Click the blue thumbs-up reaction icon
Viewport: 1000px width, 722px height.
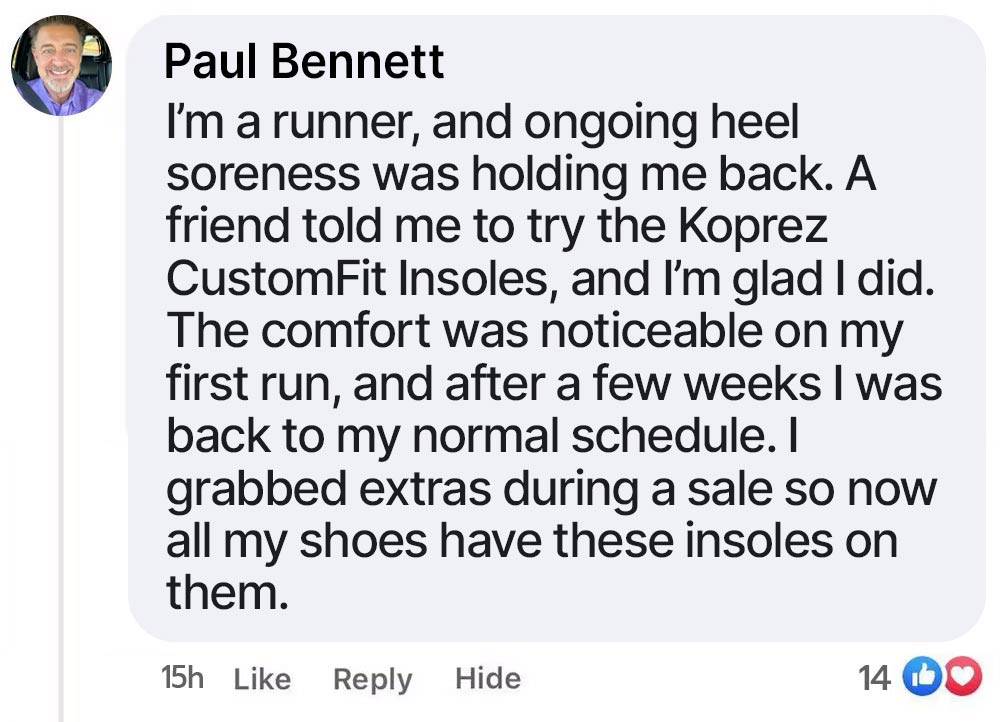point(922,677)
